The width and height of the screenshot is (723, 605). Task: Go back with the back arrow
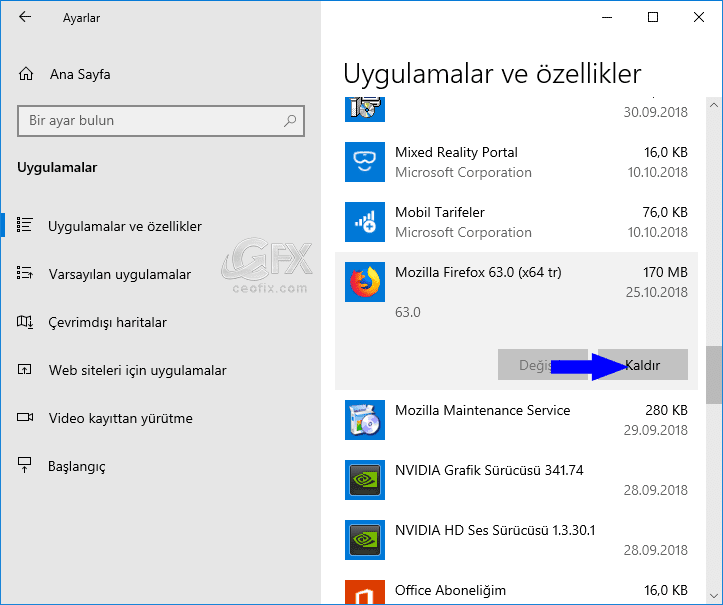point(25,17)
